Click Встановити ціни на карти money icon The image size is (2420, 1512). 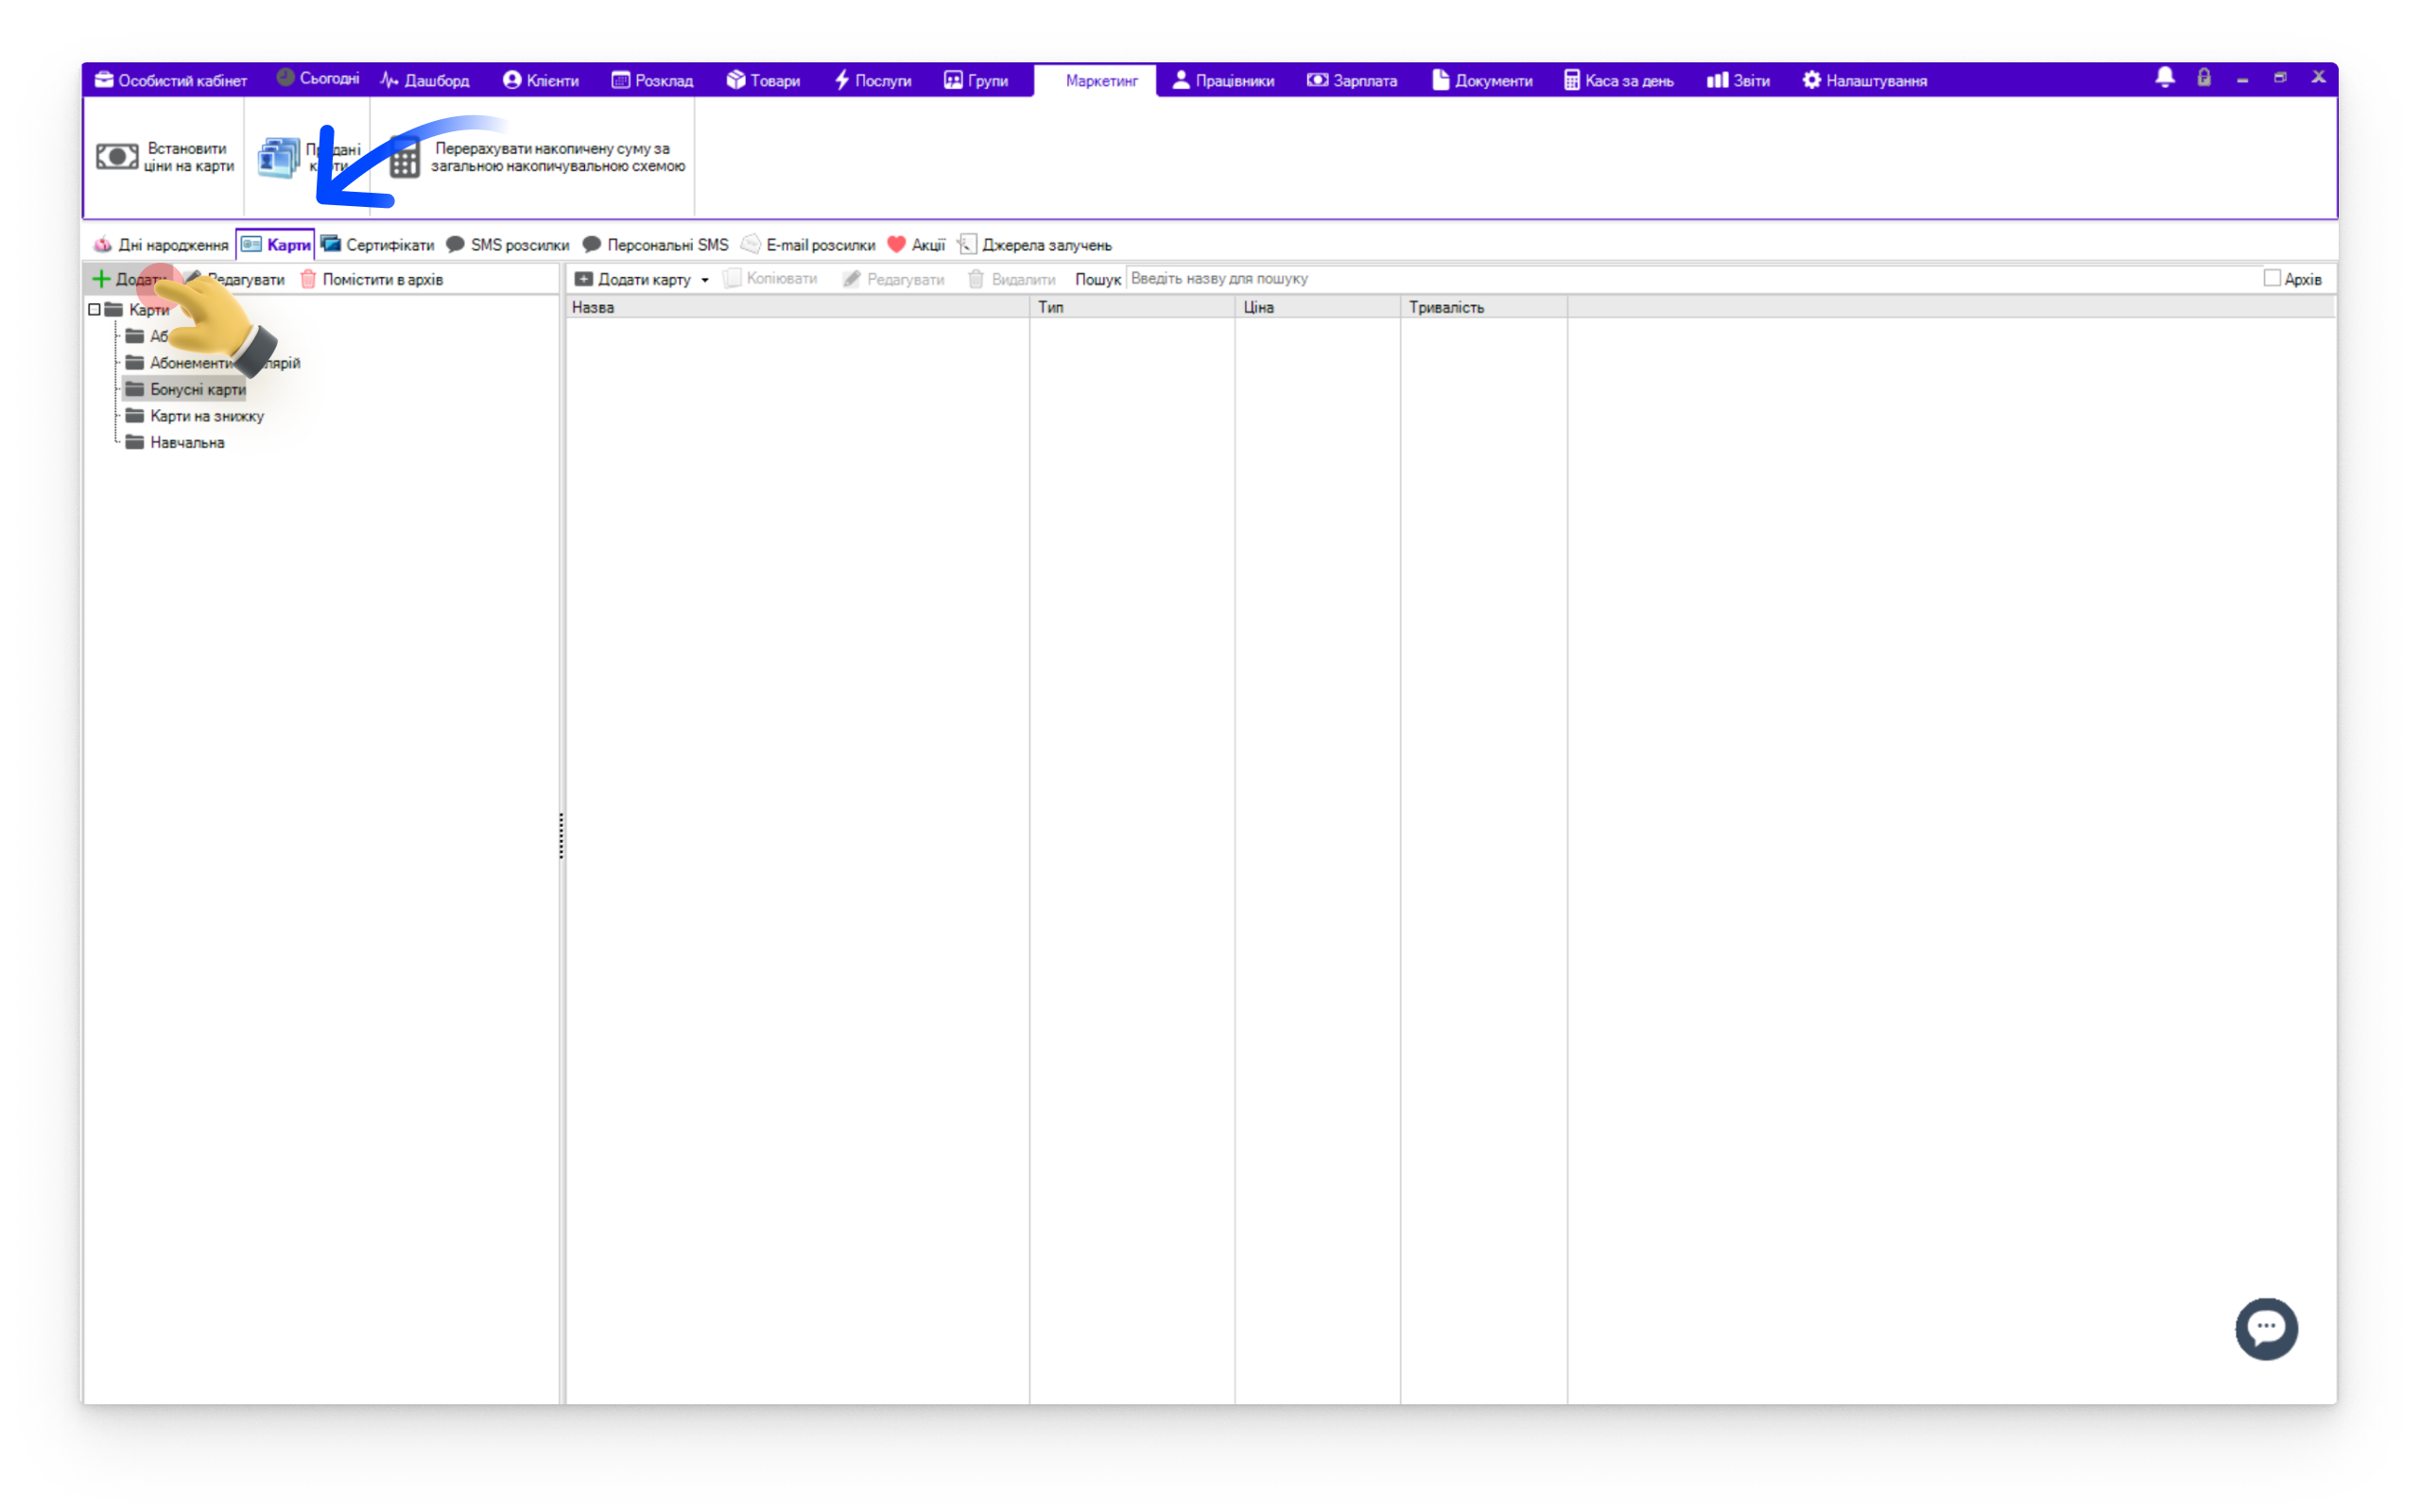[x=117, y=157]
